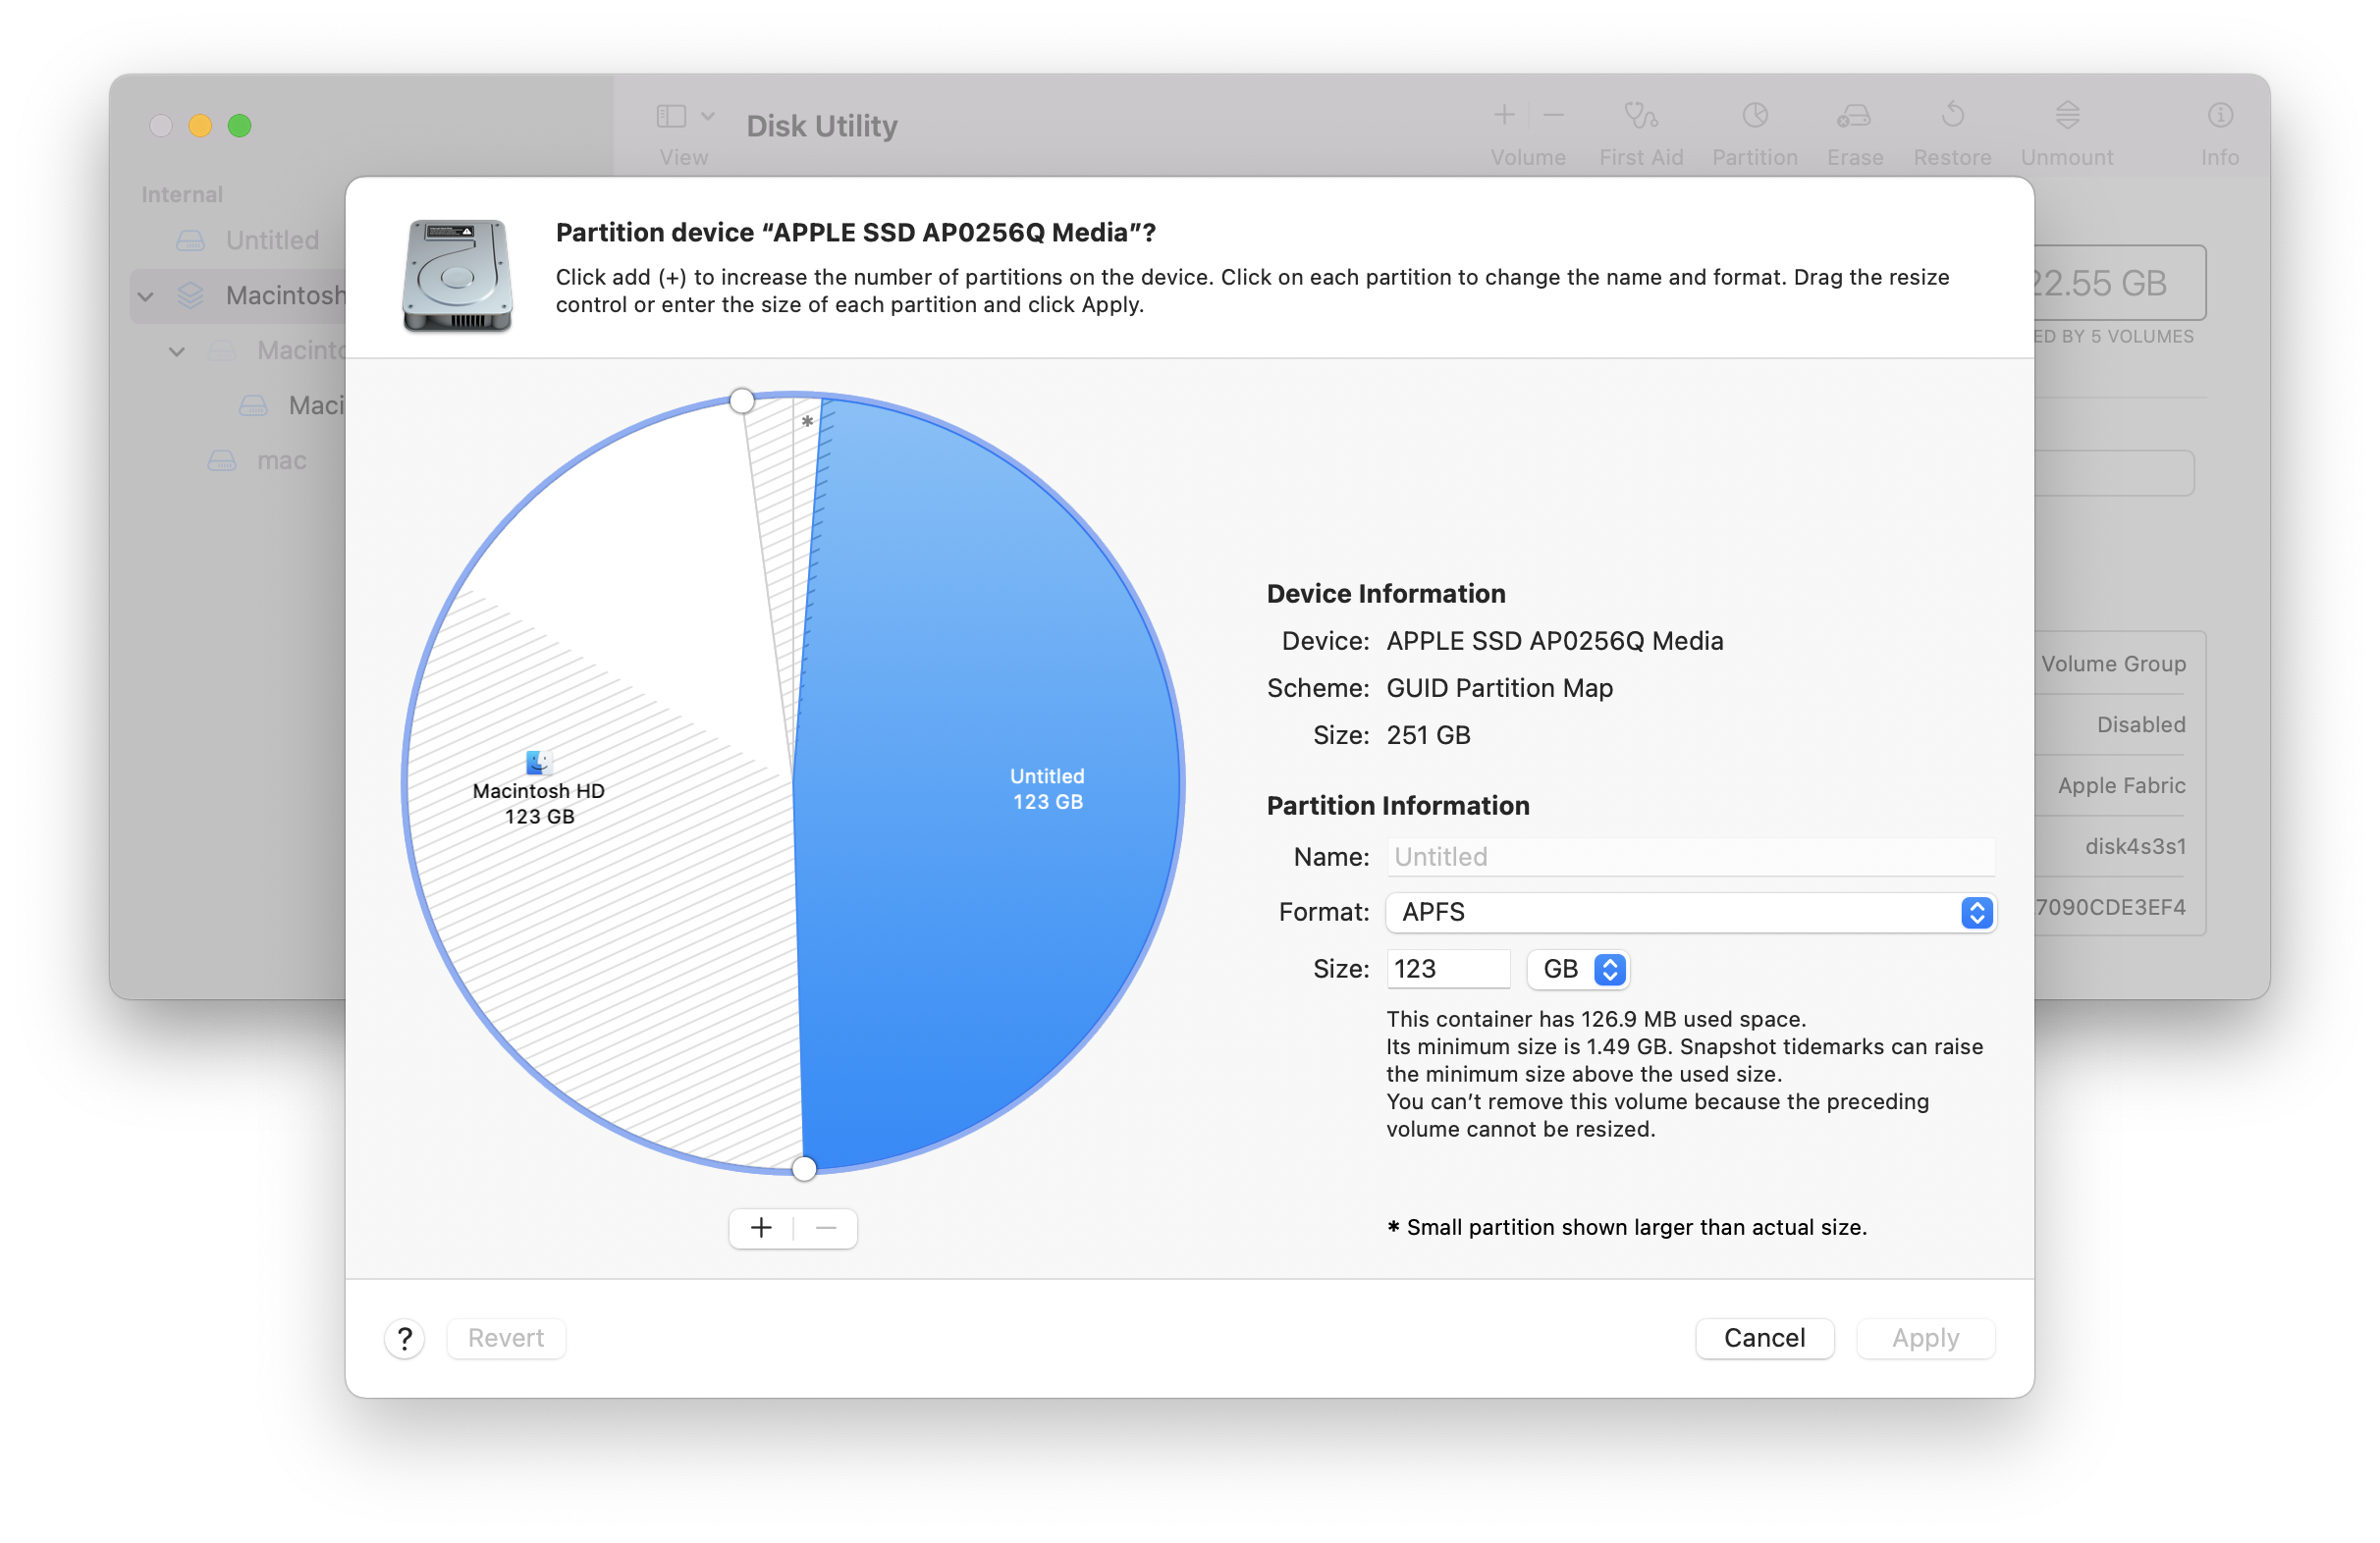Screen dimensions: 2380x1543
Task: Click the partition Name input field
Action: [x=1690, y=856]
